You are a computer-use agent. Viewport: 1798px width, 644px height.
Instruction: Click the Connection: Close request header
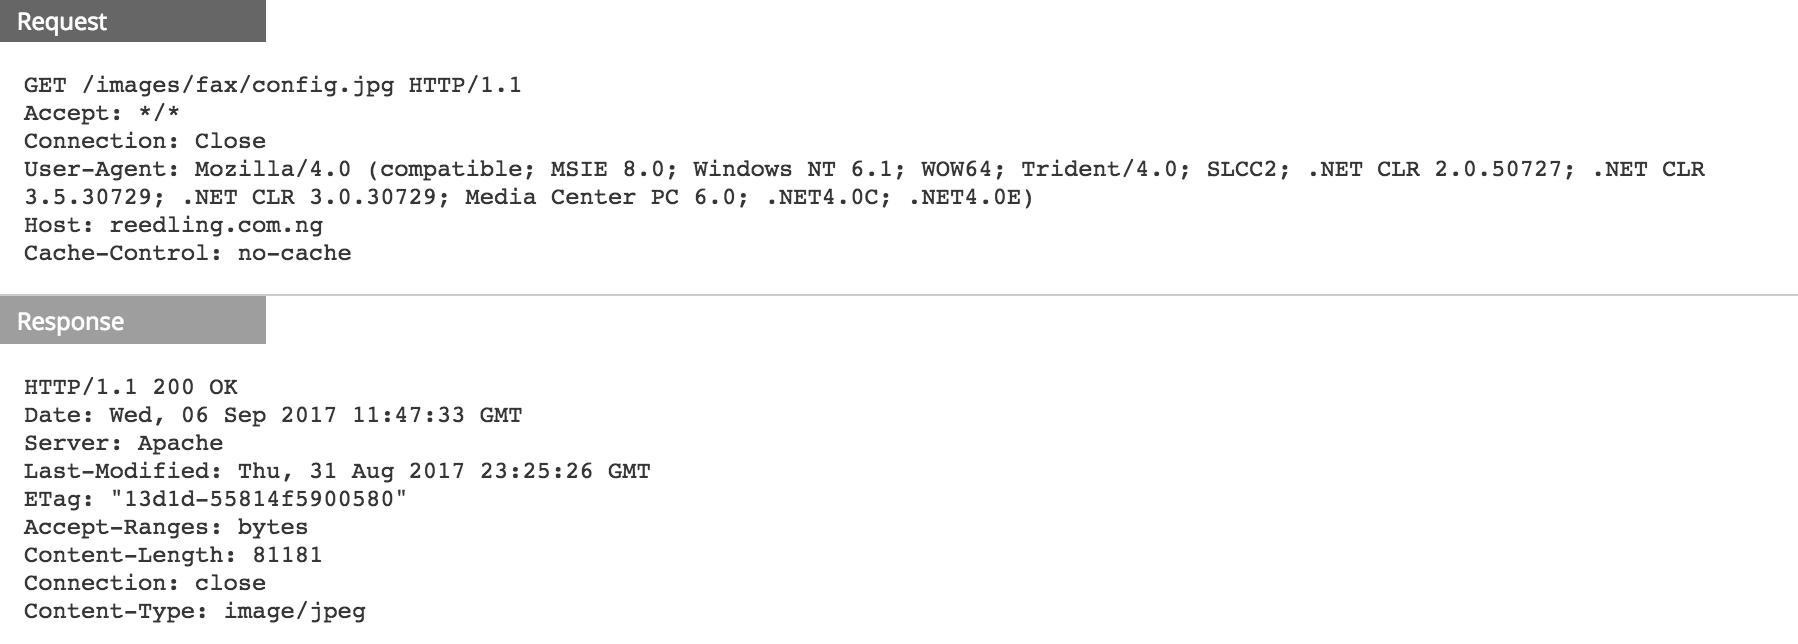tap(144, 141)
